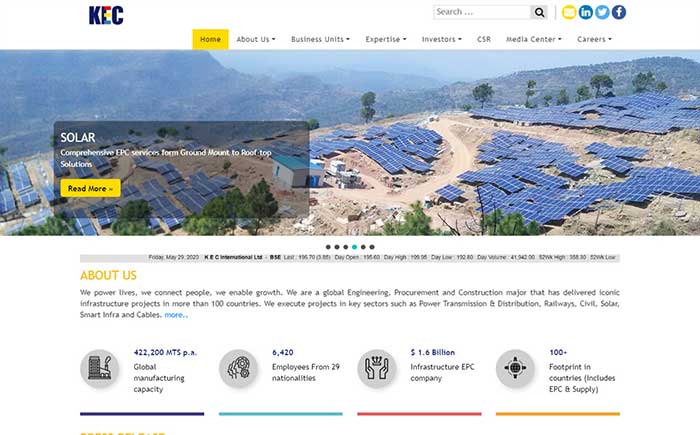Open the CSR menu item

[x=484, y=39]
